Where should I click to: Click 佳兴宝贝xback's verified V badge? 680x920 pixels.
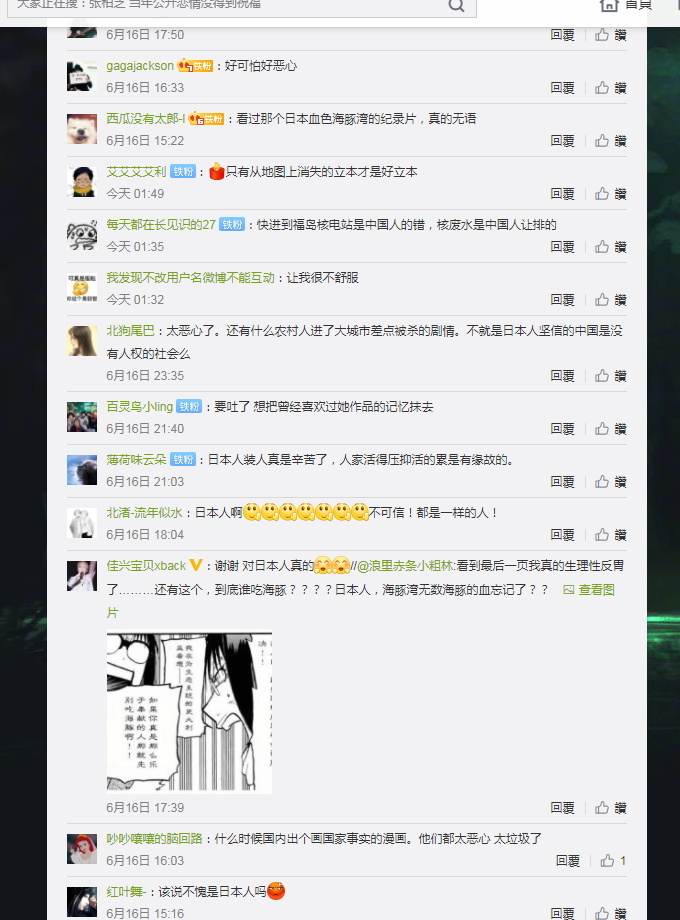click(195, 565)
